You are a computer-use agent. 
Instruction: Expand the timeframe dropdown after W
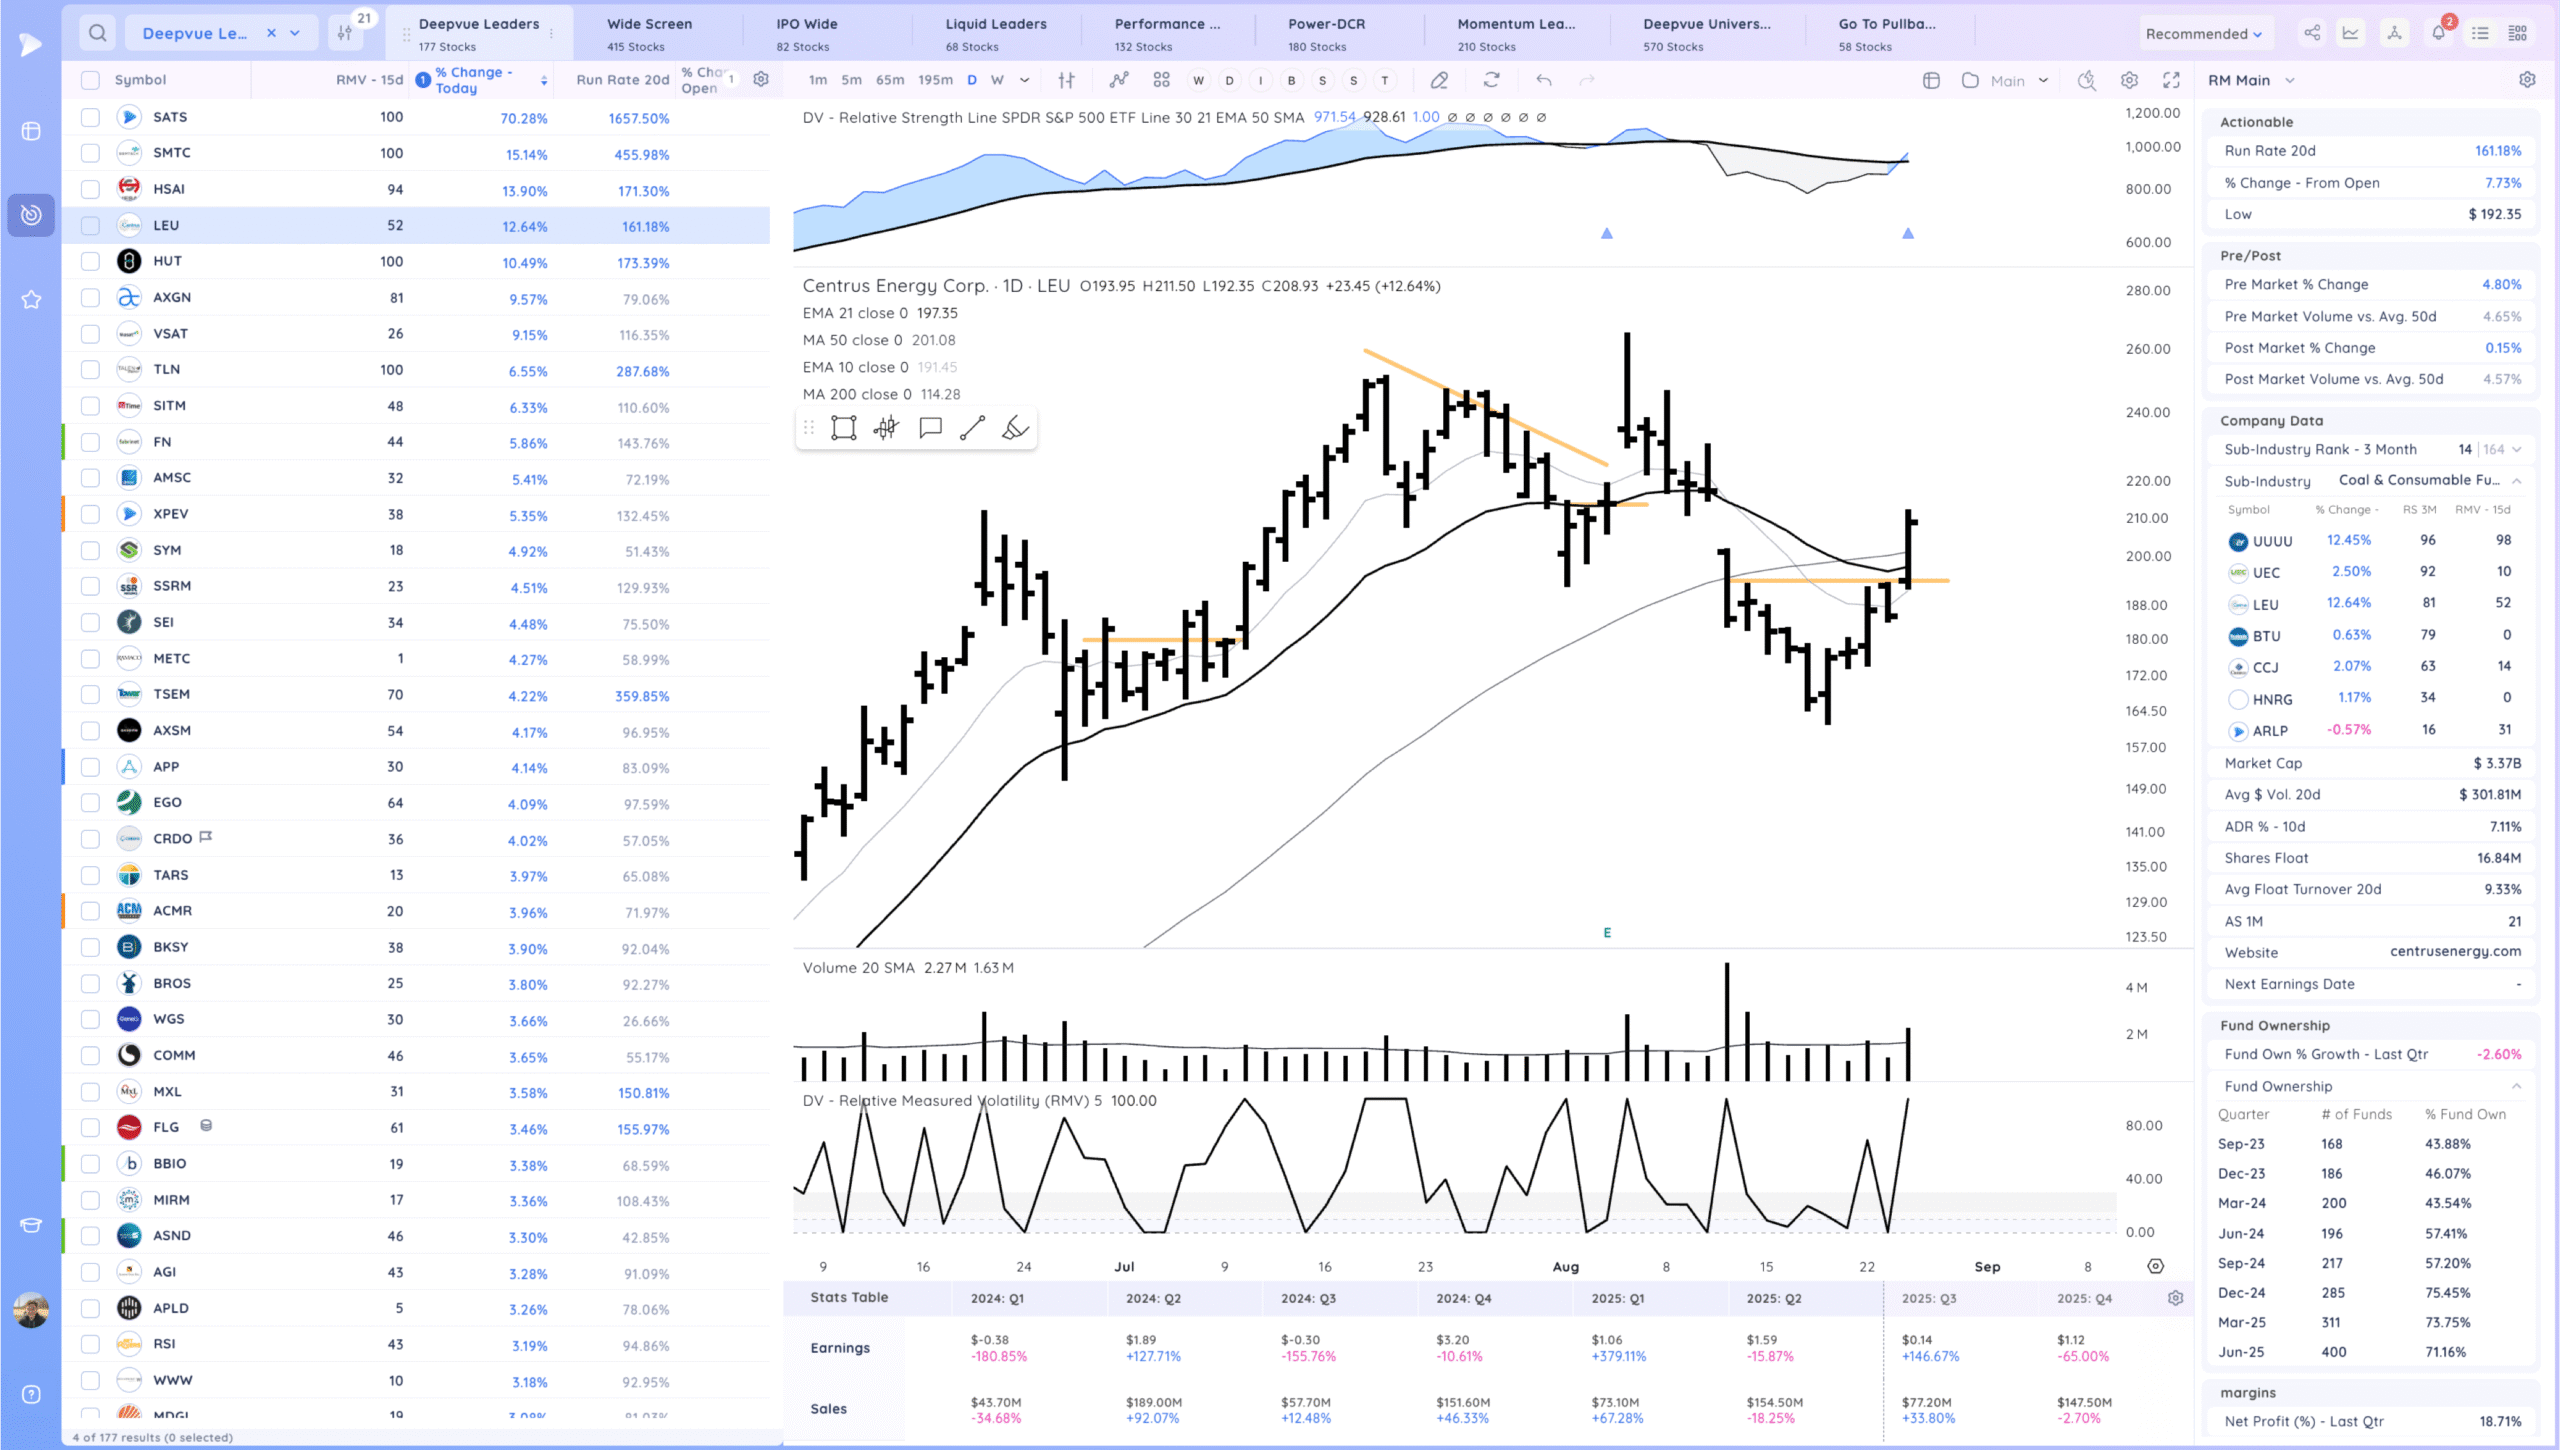pos(1024,80)
